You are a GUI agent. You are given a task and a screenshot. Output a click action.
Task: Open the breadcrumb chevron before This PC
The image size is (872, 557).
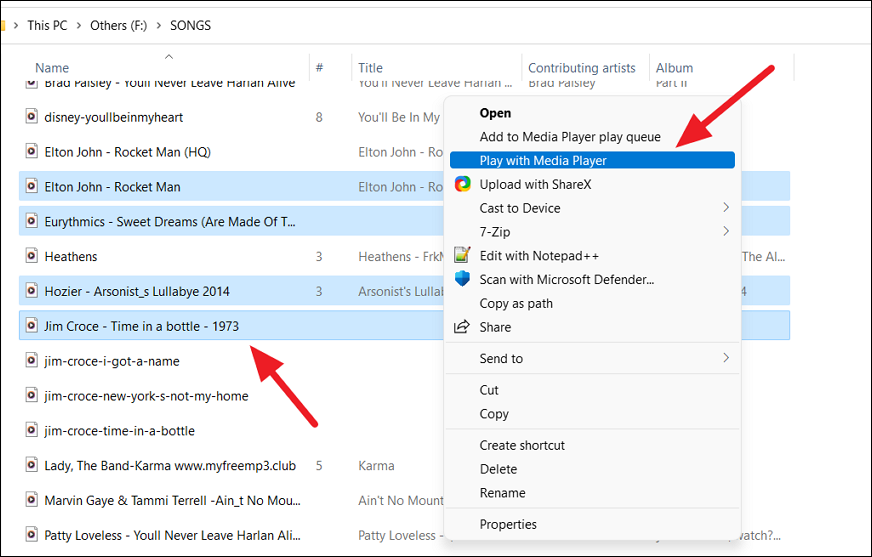point(16,26)
